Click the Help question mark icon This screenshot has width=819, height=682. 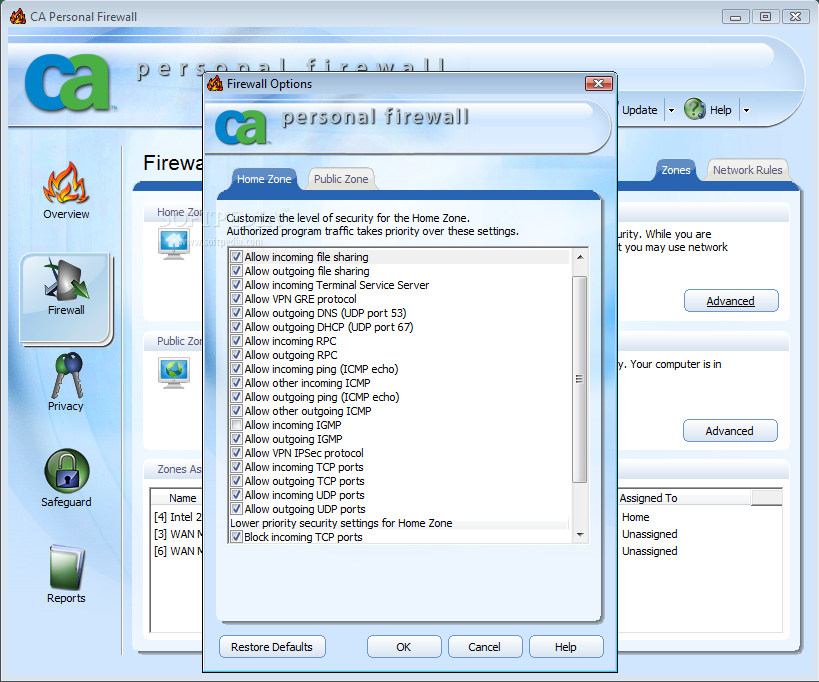coord(695,109)
